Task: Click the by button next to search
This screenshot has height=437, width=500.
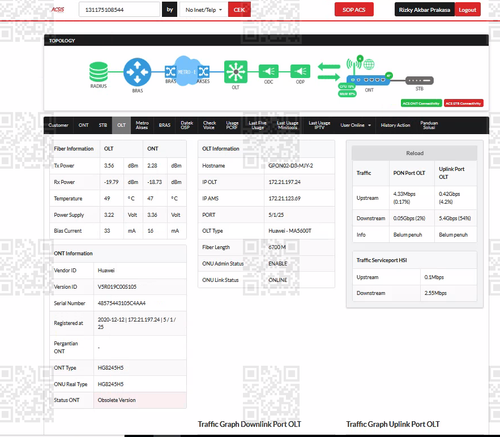Action: coord(170,10)
